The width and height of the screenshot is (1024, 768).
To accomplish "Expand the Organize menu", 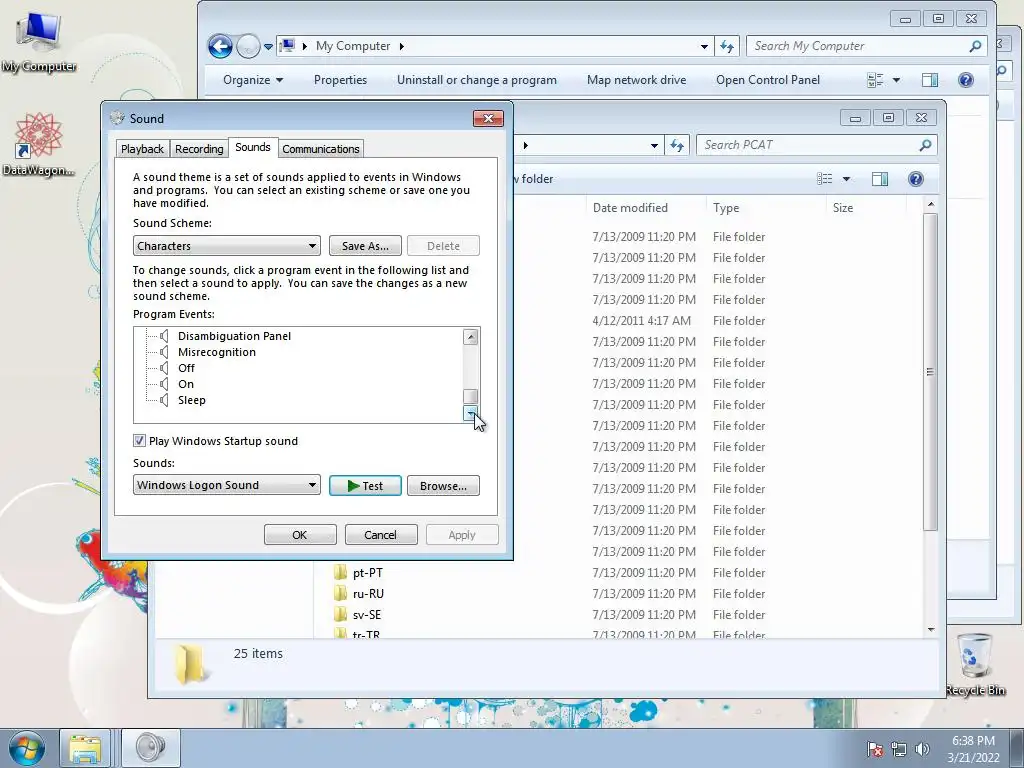I will pos(253,80).
